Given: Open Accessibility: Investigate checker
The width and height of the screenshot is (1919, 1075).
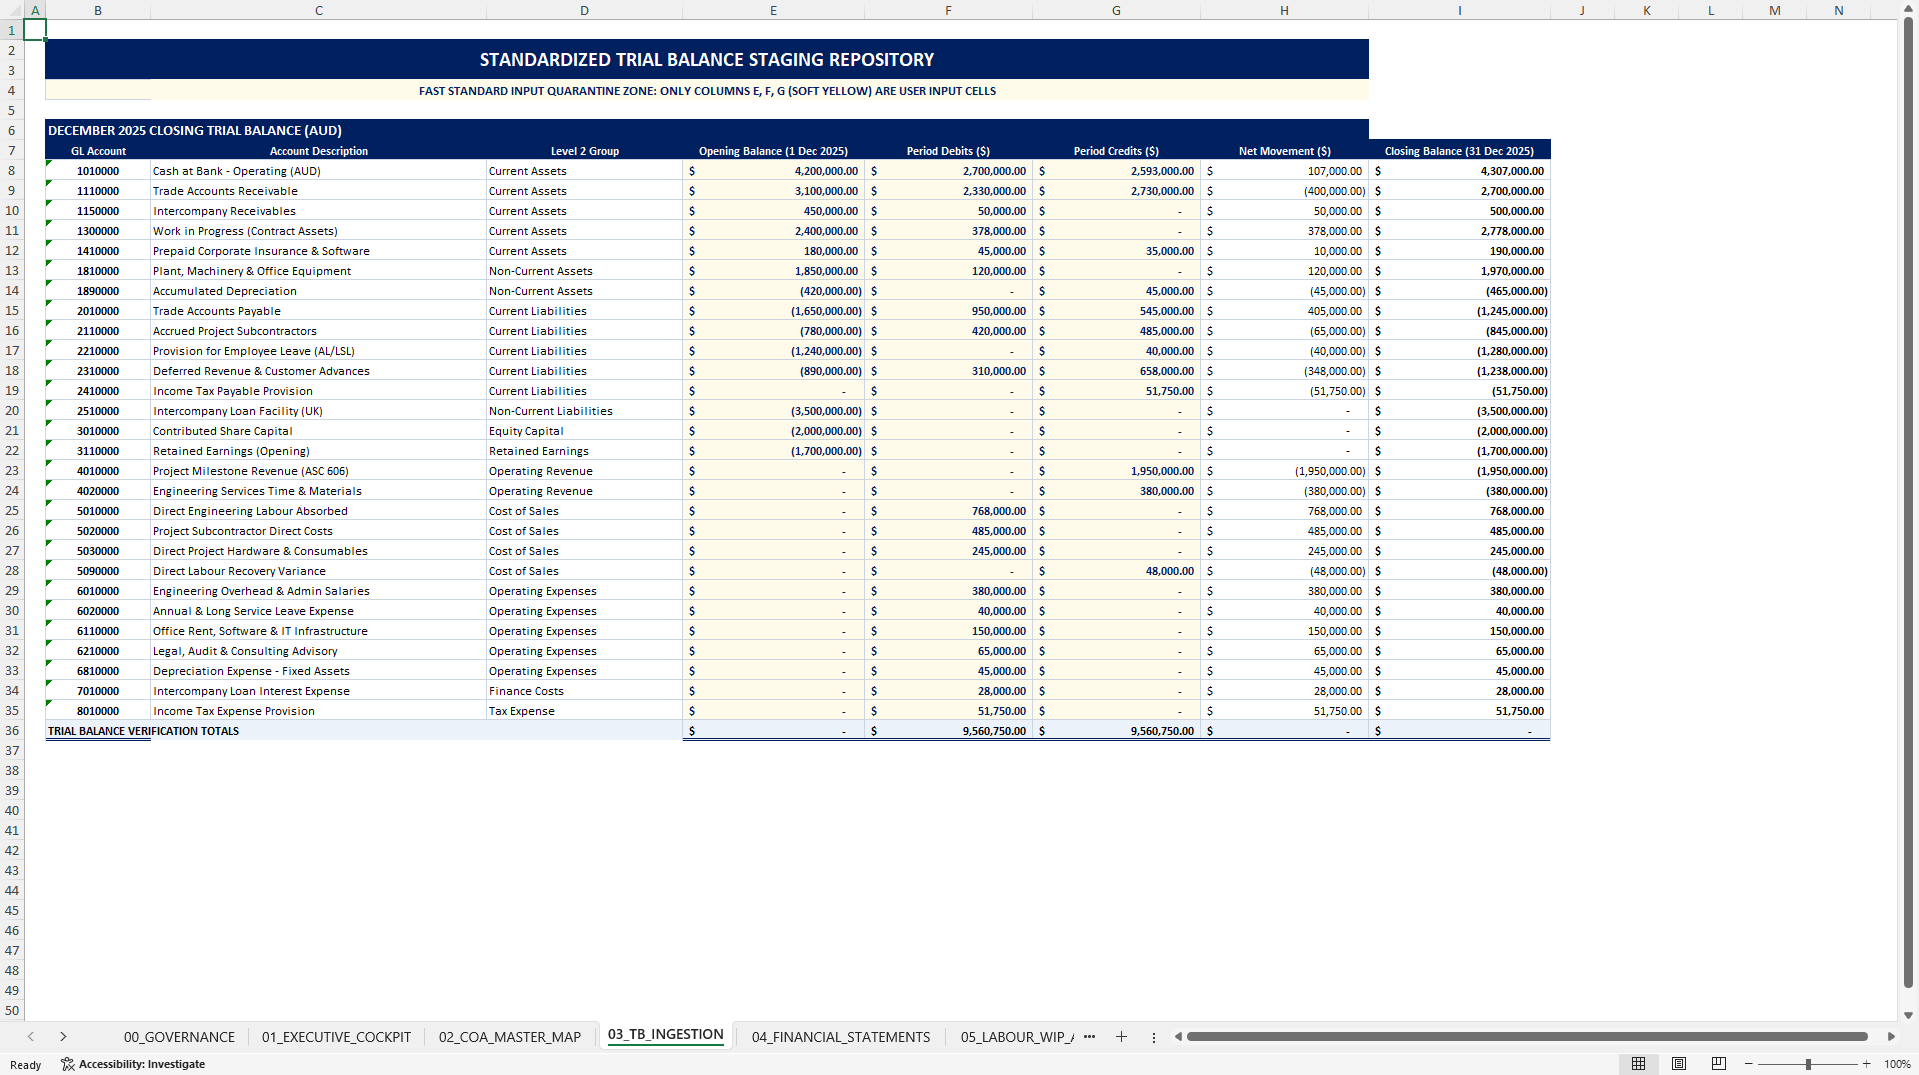Looking at the screenshot, I should coord(133,1064).
